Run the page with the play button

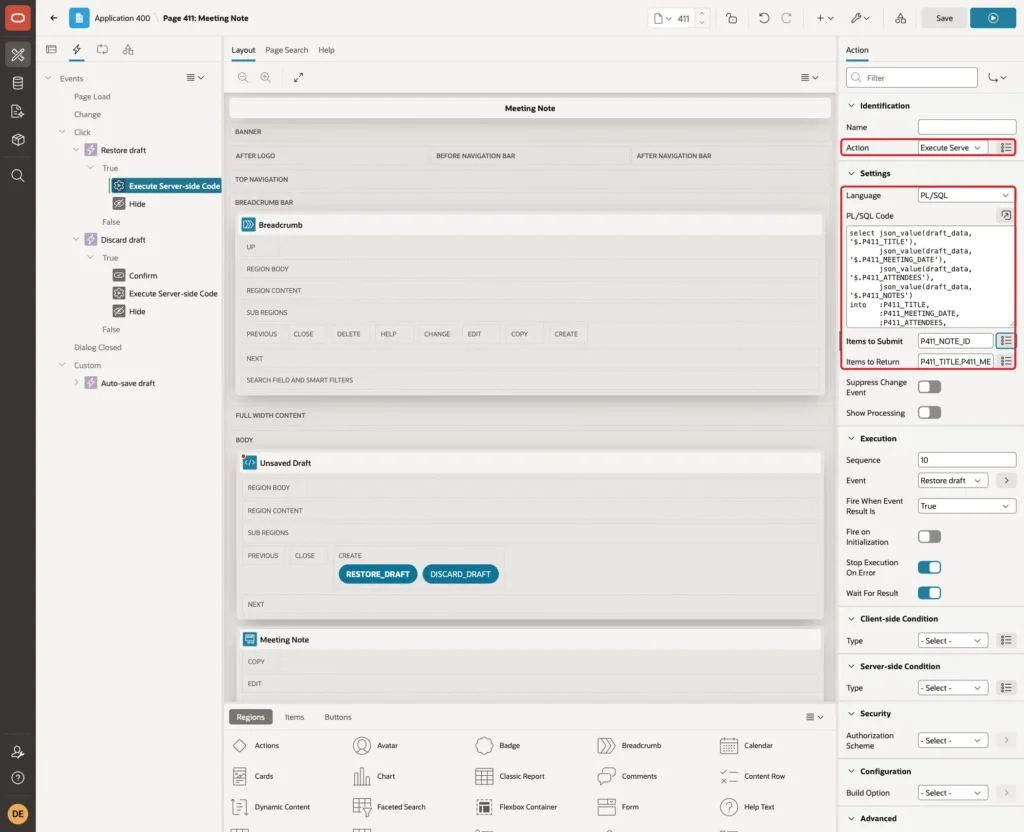point(993,18)
